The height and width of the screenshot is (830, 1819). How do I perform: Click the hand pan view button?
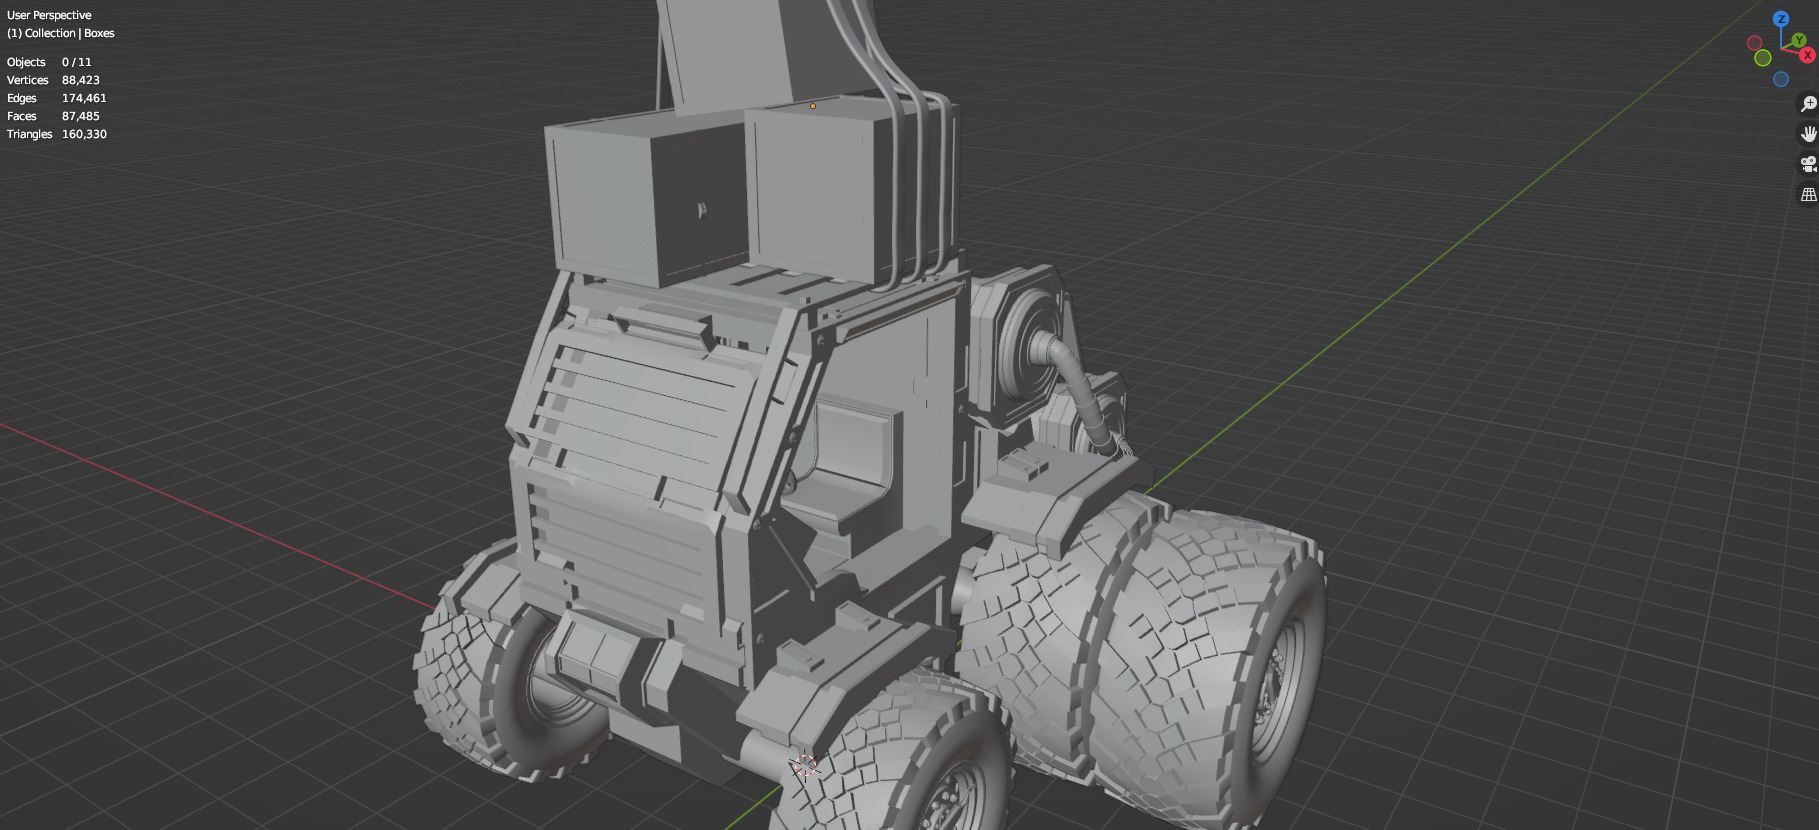click(x=1808, y=134)
